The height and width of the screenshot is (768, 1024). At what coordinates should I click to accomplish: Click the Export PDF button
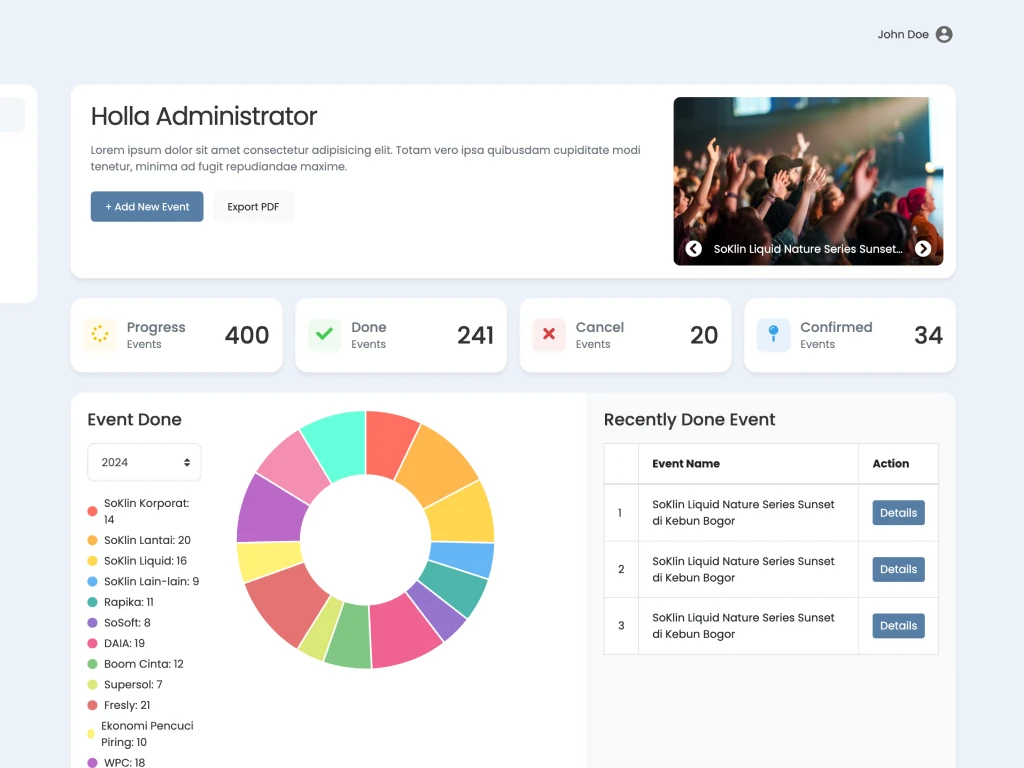(253, 207)
